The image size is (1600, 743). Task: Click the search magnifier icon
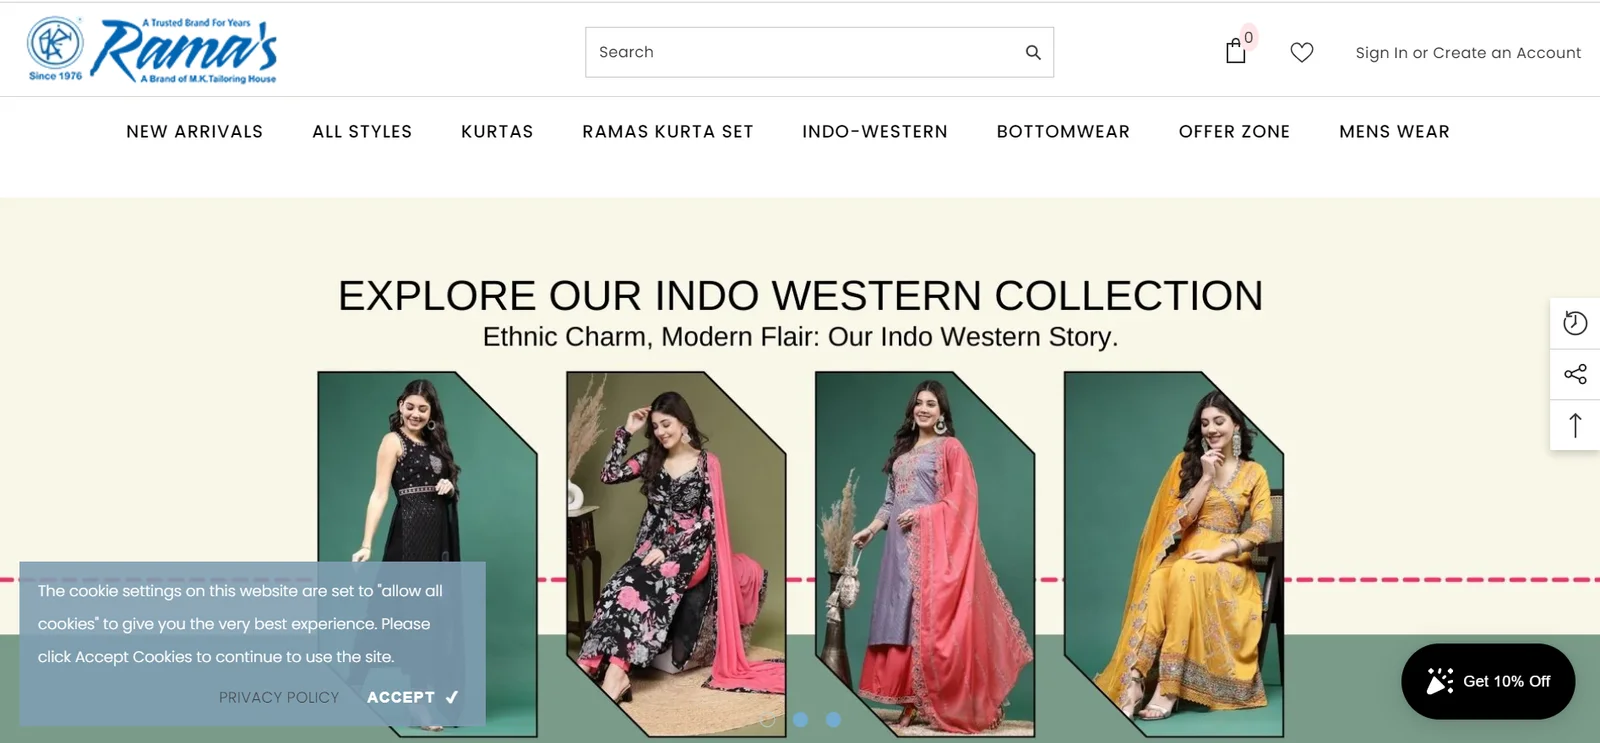point(1033,52)
